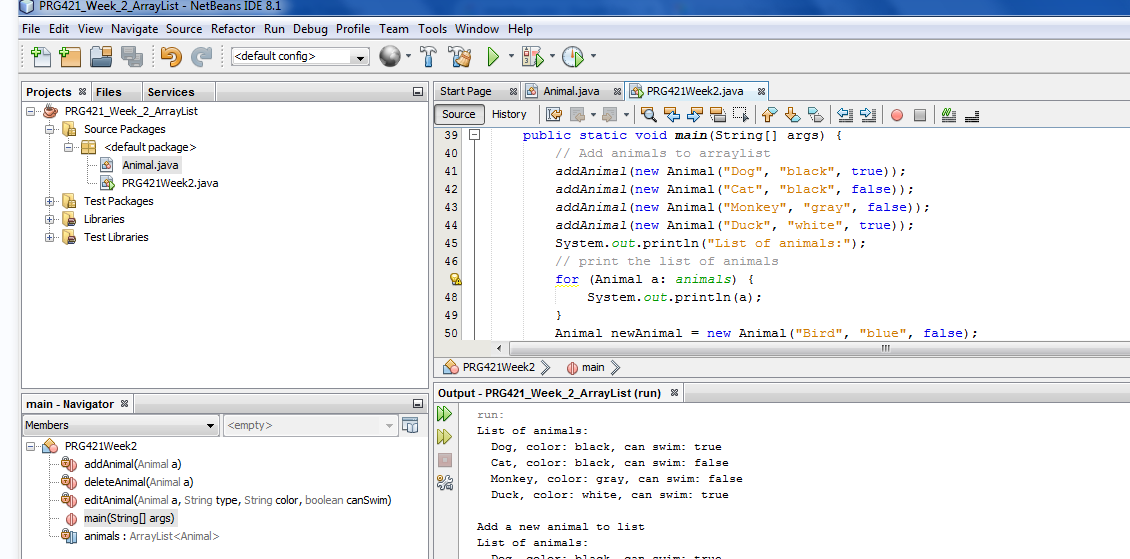
Task: Switch to Source view button
Action: [x=458, y=115]
